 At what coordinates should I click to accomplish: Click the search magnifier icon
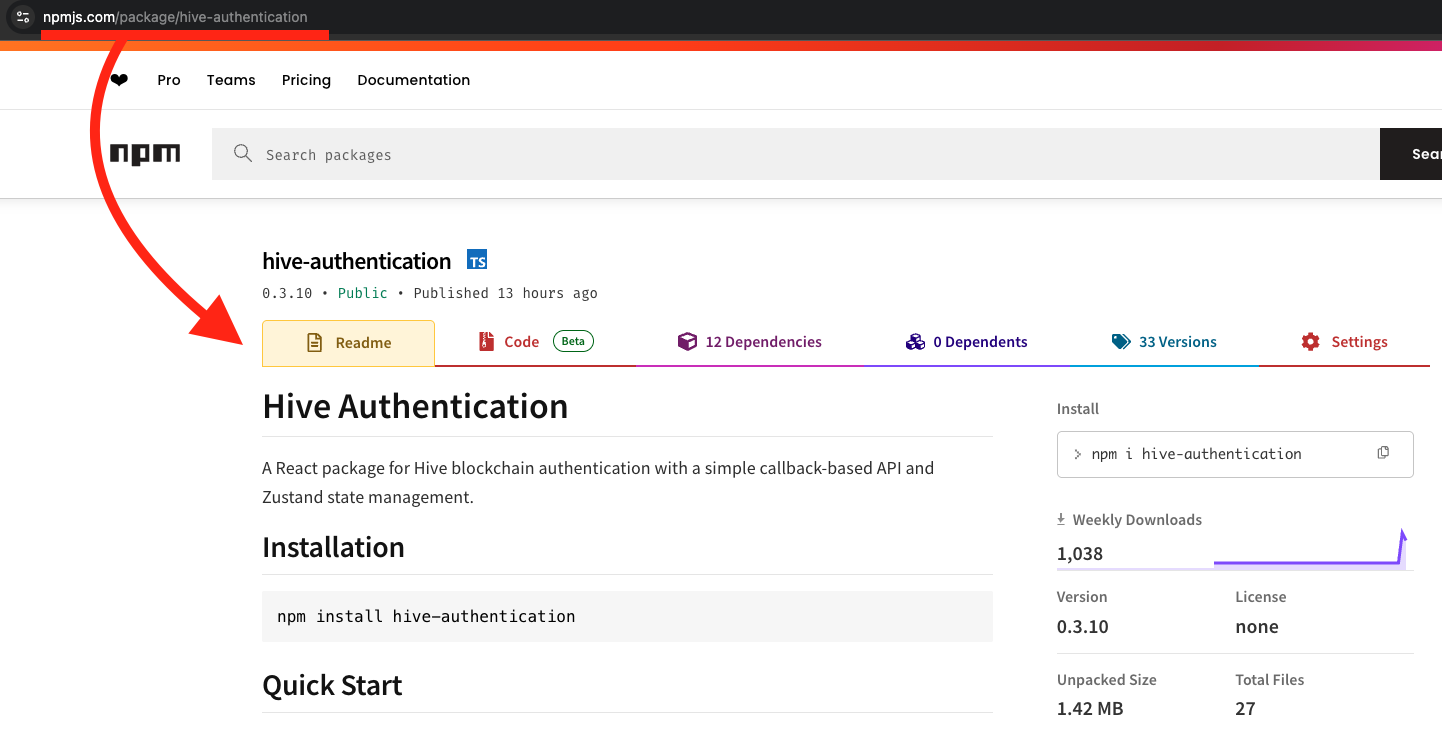tap(242, 153)
